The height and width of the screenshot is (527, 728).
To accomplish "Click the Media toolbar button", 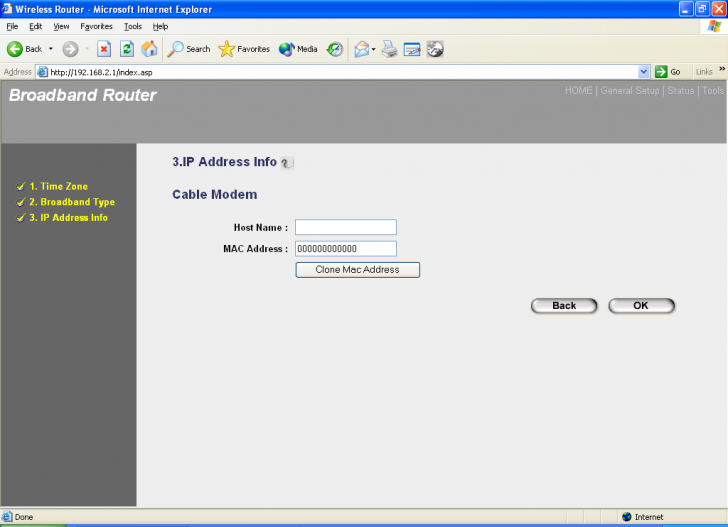I will 298,48.
